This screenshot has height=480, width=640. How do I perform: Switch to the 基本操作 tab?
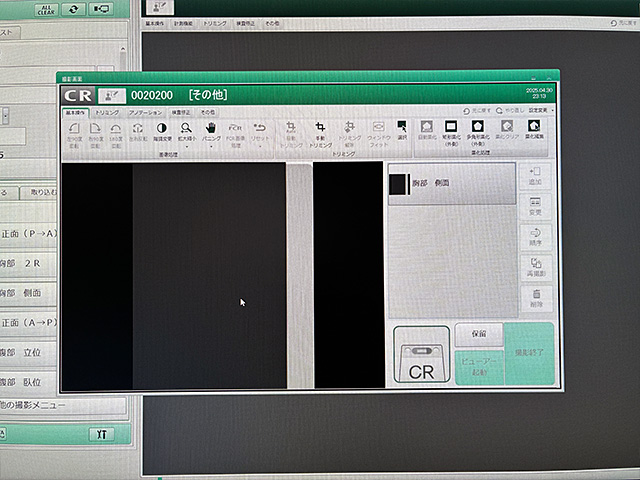[x=76, y=113]
